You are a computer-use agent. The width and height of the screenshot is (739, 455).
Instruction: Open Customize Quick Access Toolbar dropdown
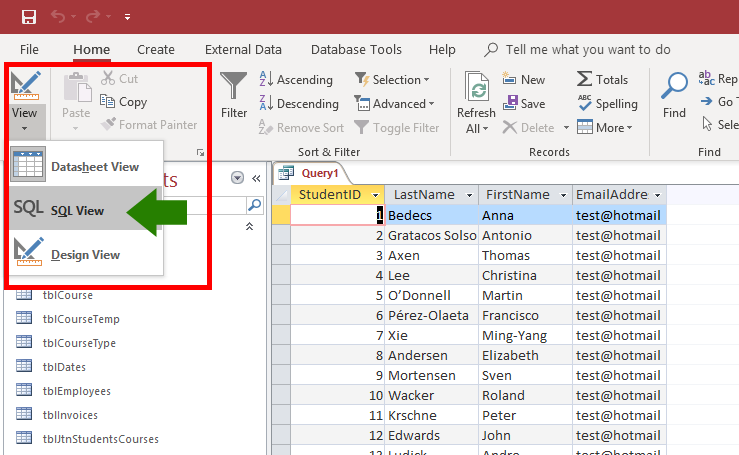(127, 17)
